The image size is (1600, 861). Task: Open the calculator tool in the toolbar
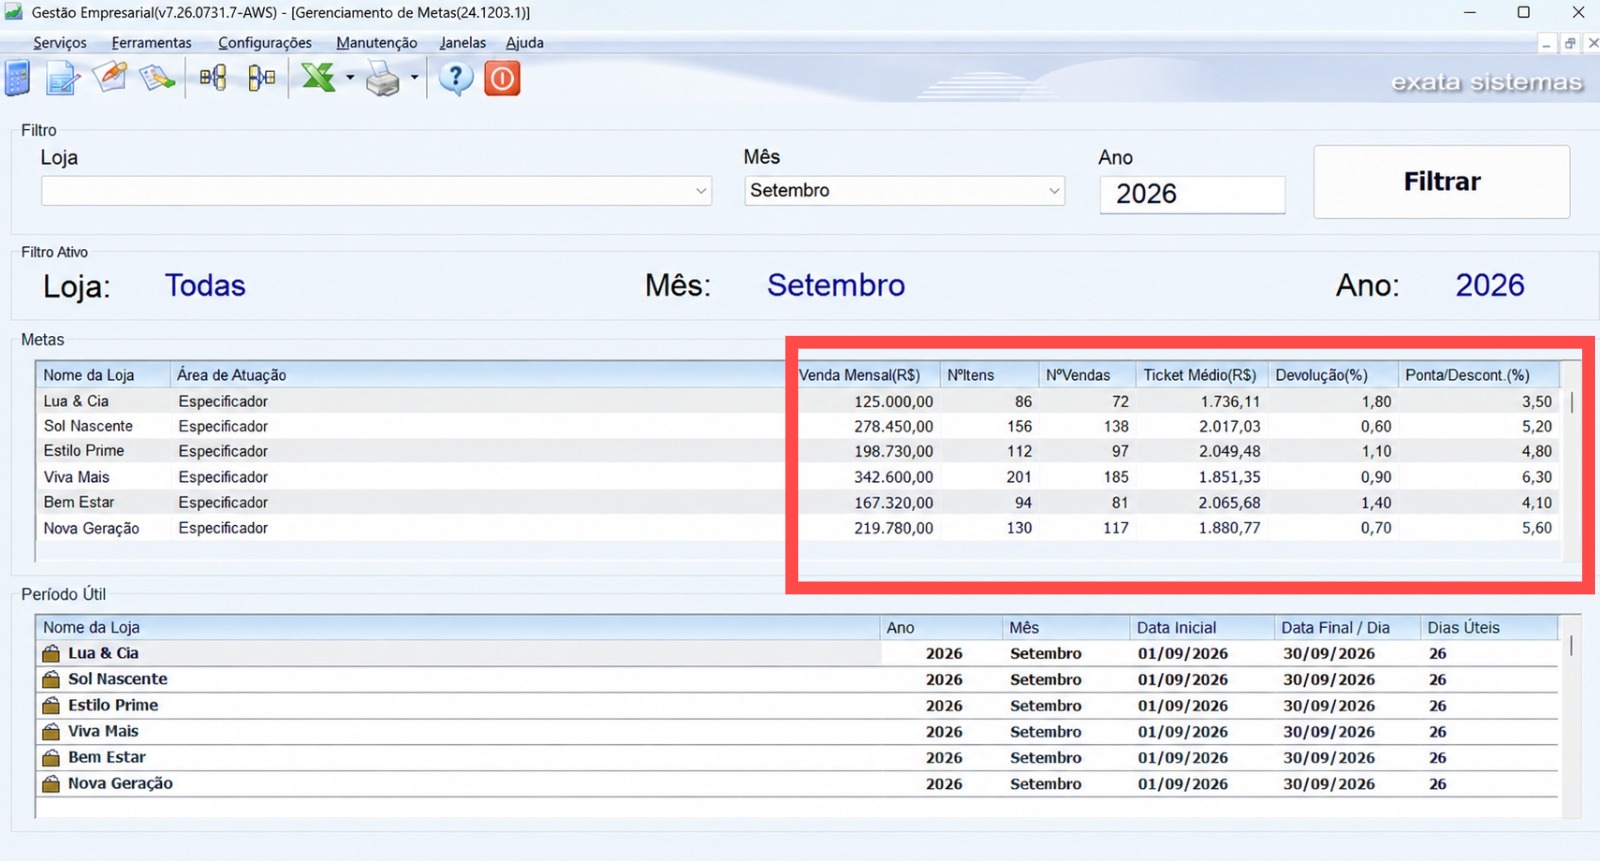pos(18,78)
